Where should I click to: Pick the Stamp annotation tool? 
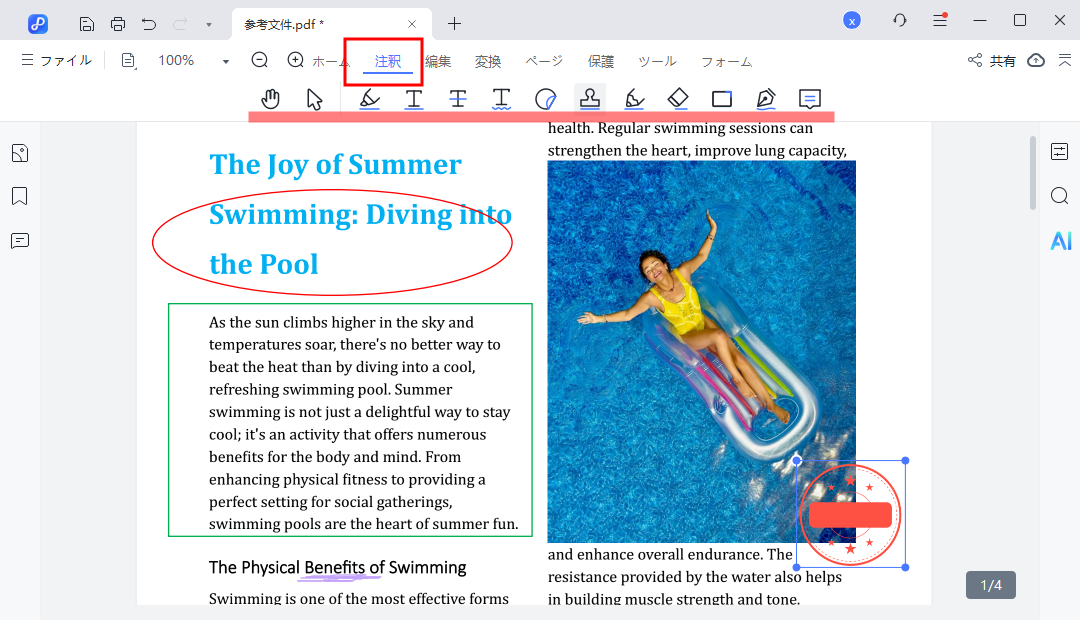pos(590,98)
